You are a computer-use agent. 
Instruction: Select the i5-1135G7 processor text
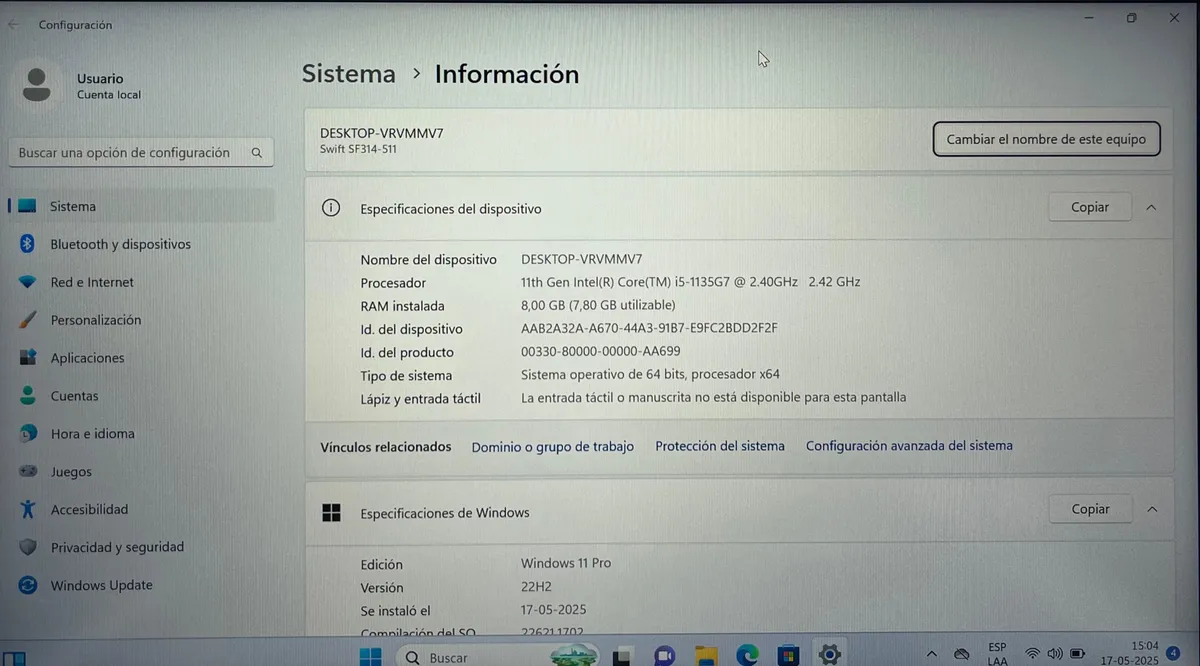click(x=691, y=282)
